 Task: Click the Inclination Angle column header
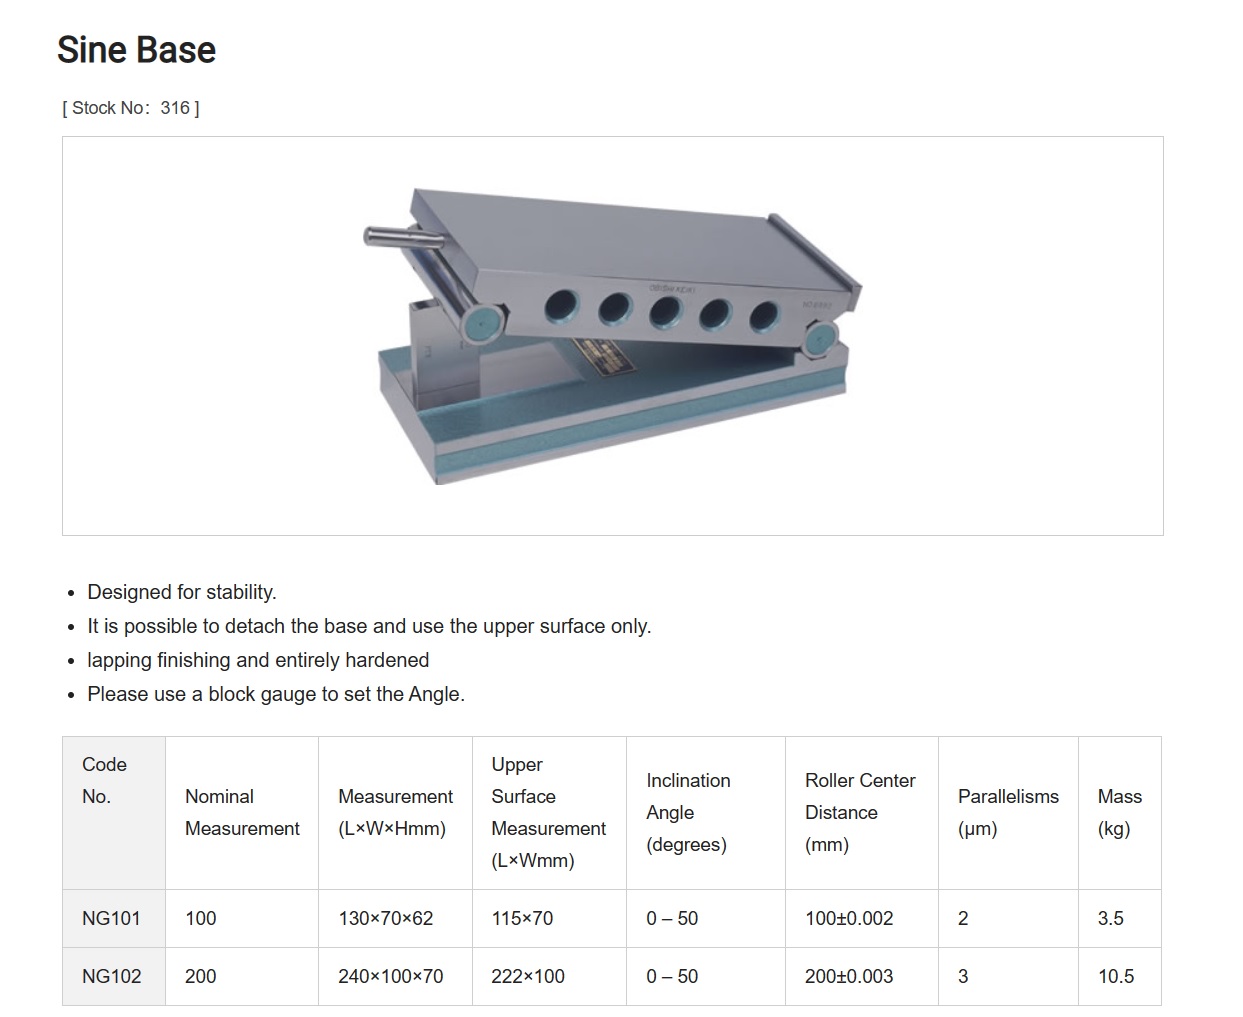click(688, 812)
